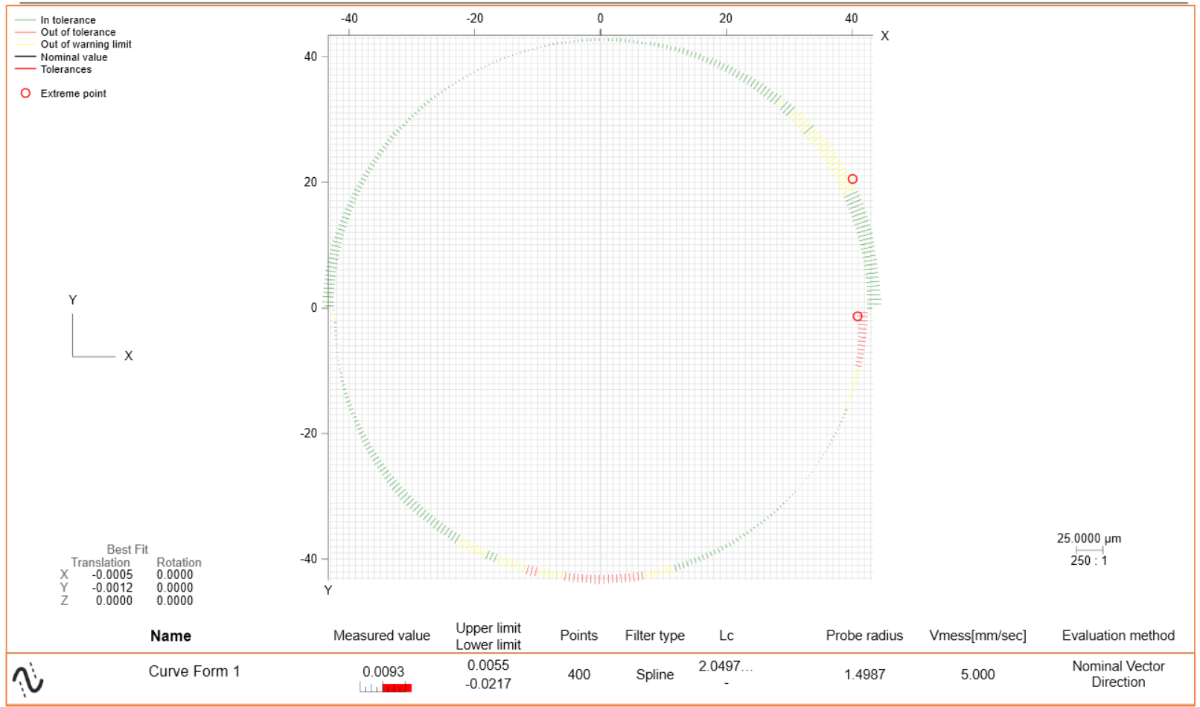
Task: Click the Vmess value 5.000
Action: click(977, 675)
